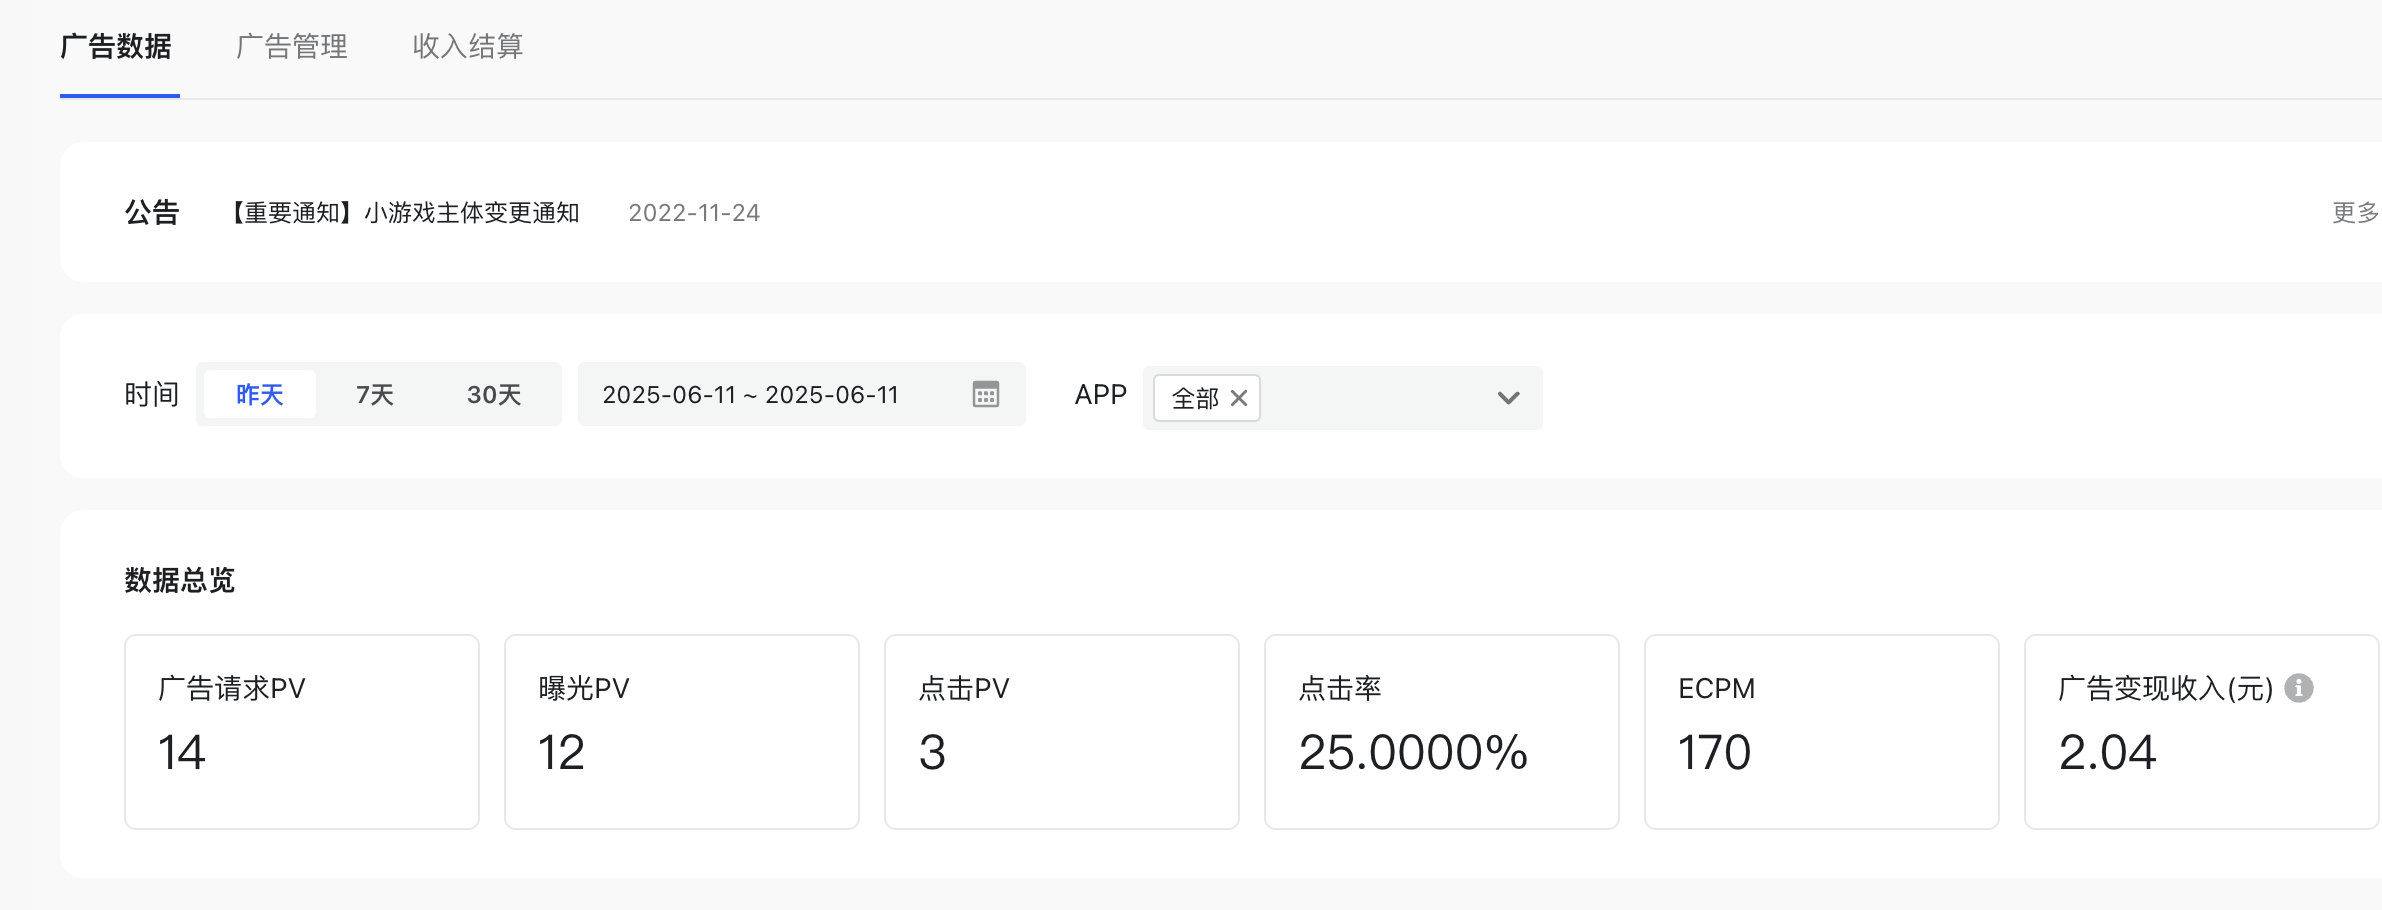
Task: Switch time range to 7天
Action: click(x=375, y=395)
